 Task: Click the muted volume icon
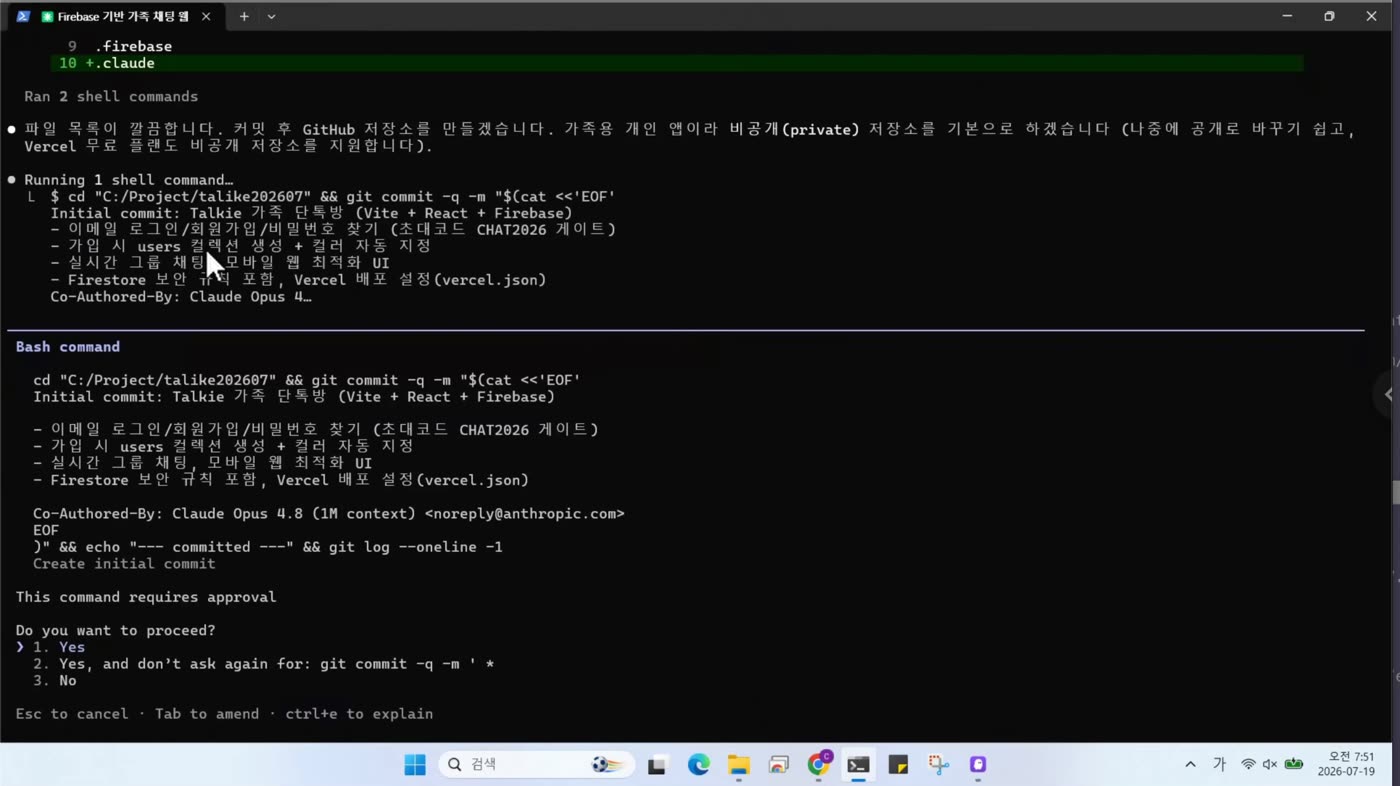click(1270, 765)
